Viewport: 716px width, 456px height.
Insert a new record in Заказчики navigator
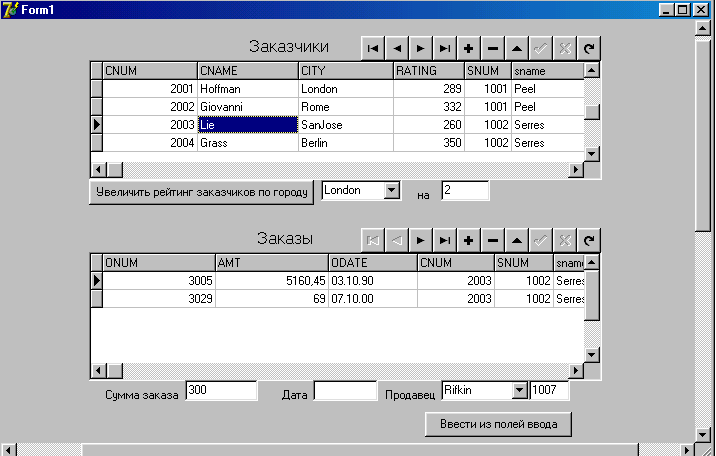469,48
